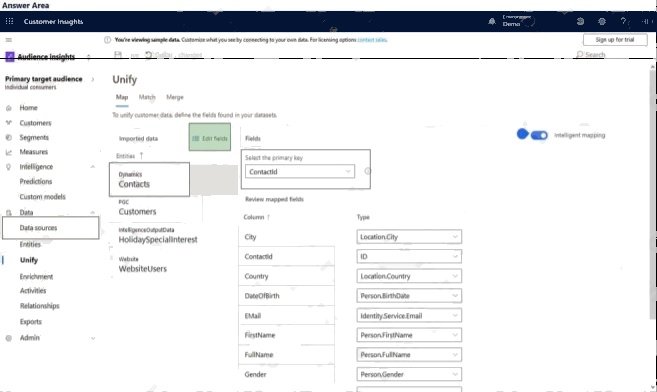Click the info icon in sample data banner
The width and height of the screenshot is (657, 392).
107,40
